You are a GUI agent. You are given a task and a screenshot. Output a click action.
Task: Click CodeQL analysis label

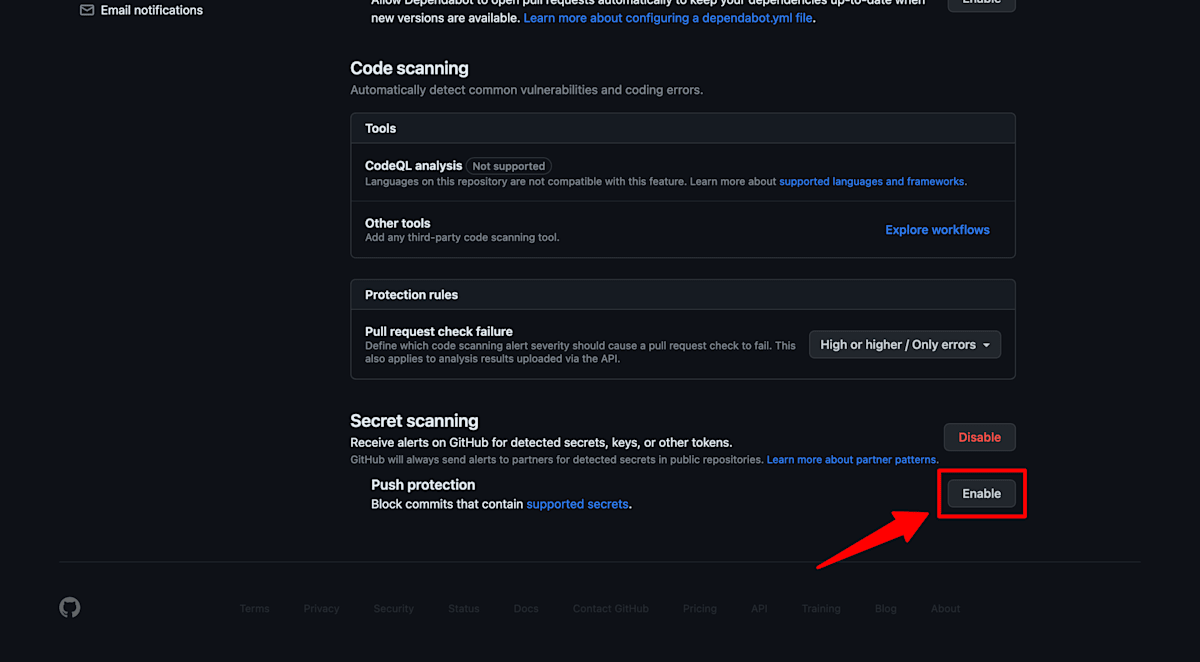[x=414, y=166]
